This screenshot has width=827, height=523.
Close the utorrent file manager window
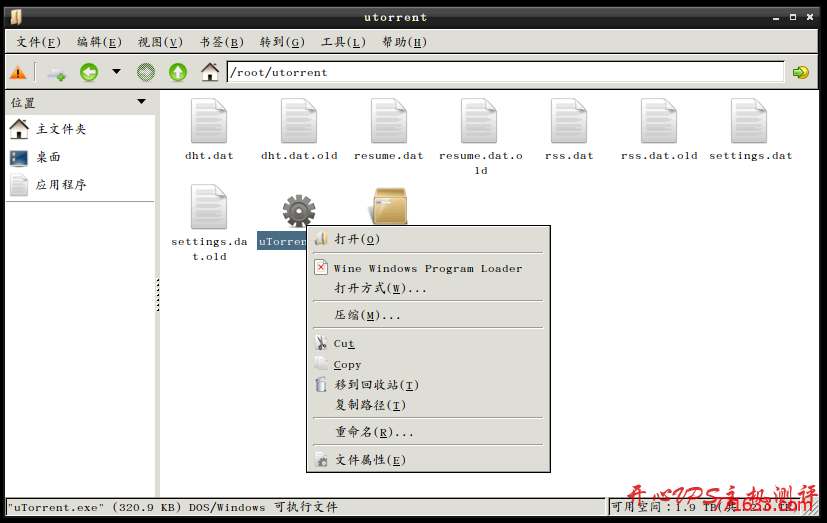[x=810, y=17]
